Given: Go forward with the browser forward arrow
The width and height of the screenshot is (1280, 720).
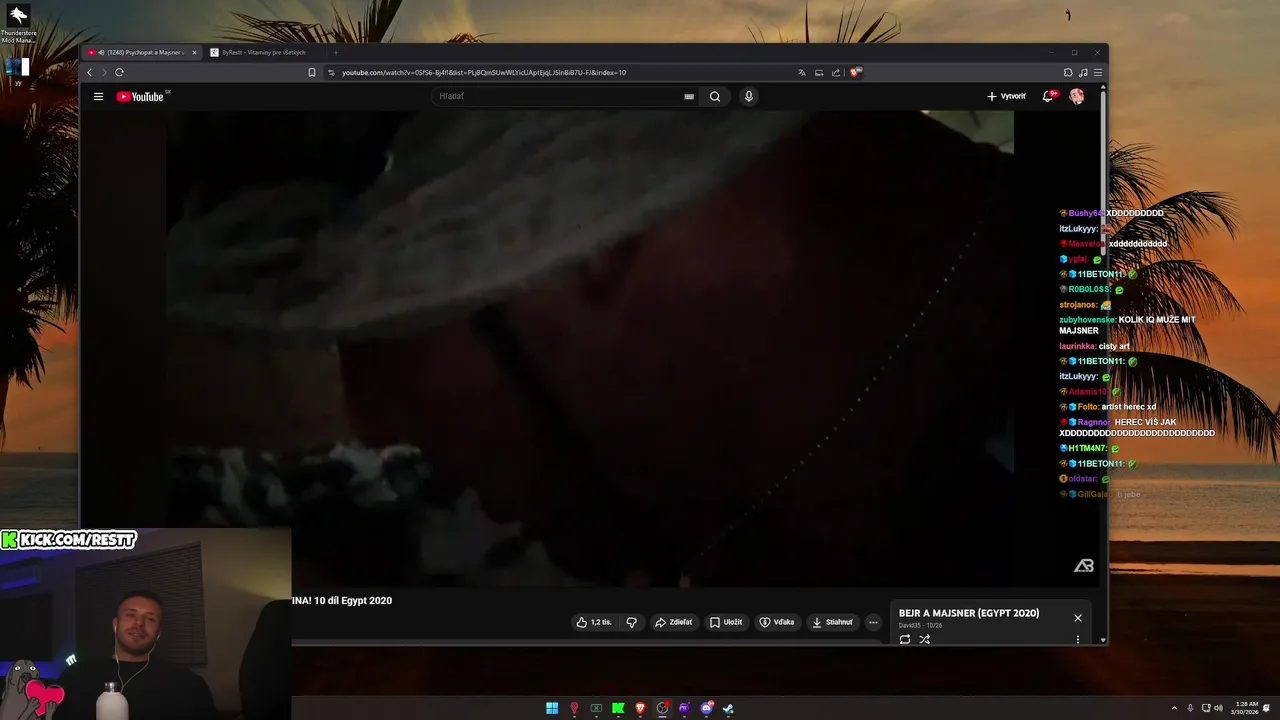Looking at the screenshot, I should [103, 72].
